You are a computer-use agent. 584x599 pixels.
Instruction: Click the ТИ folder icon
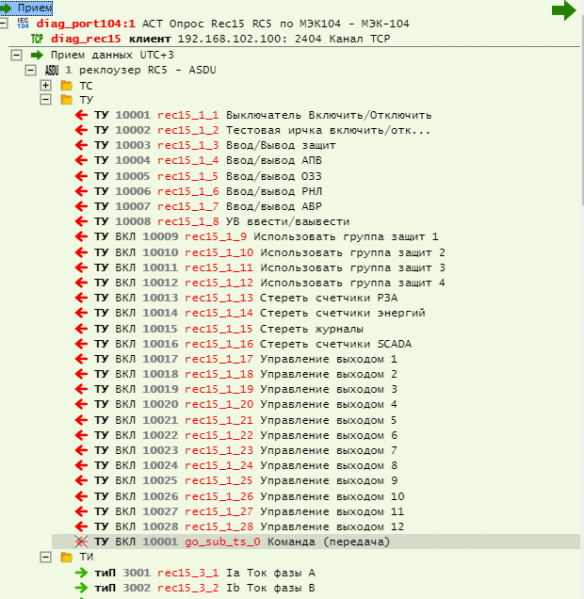(x=66, y=557)
